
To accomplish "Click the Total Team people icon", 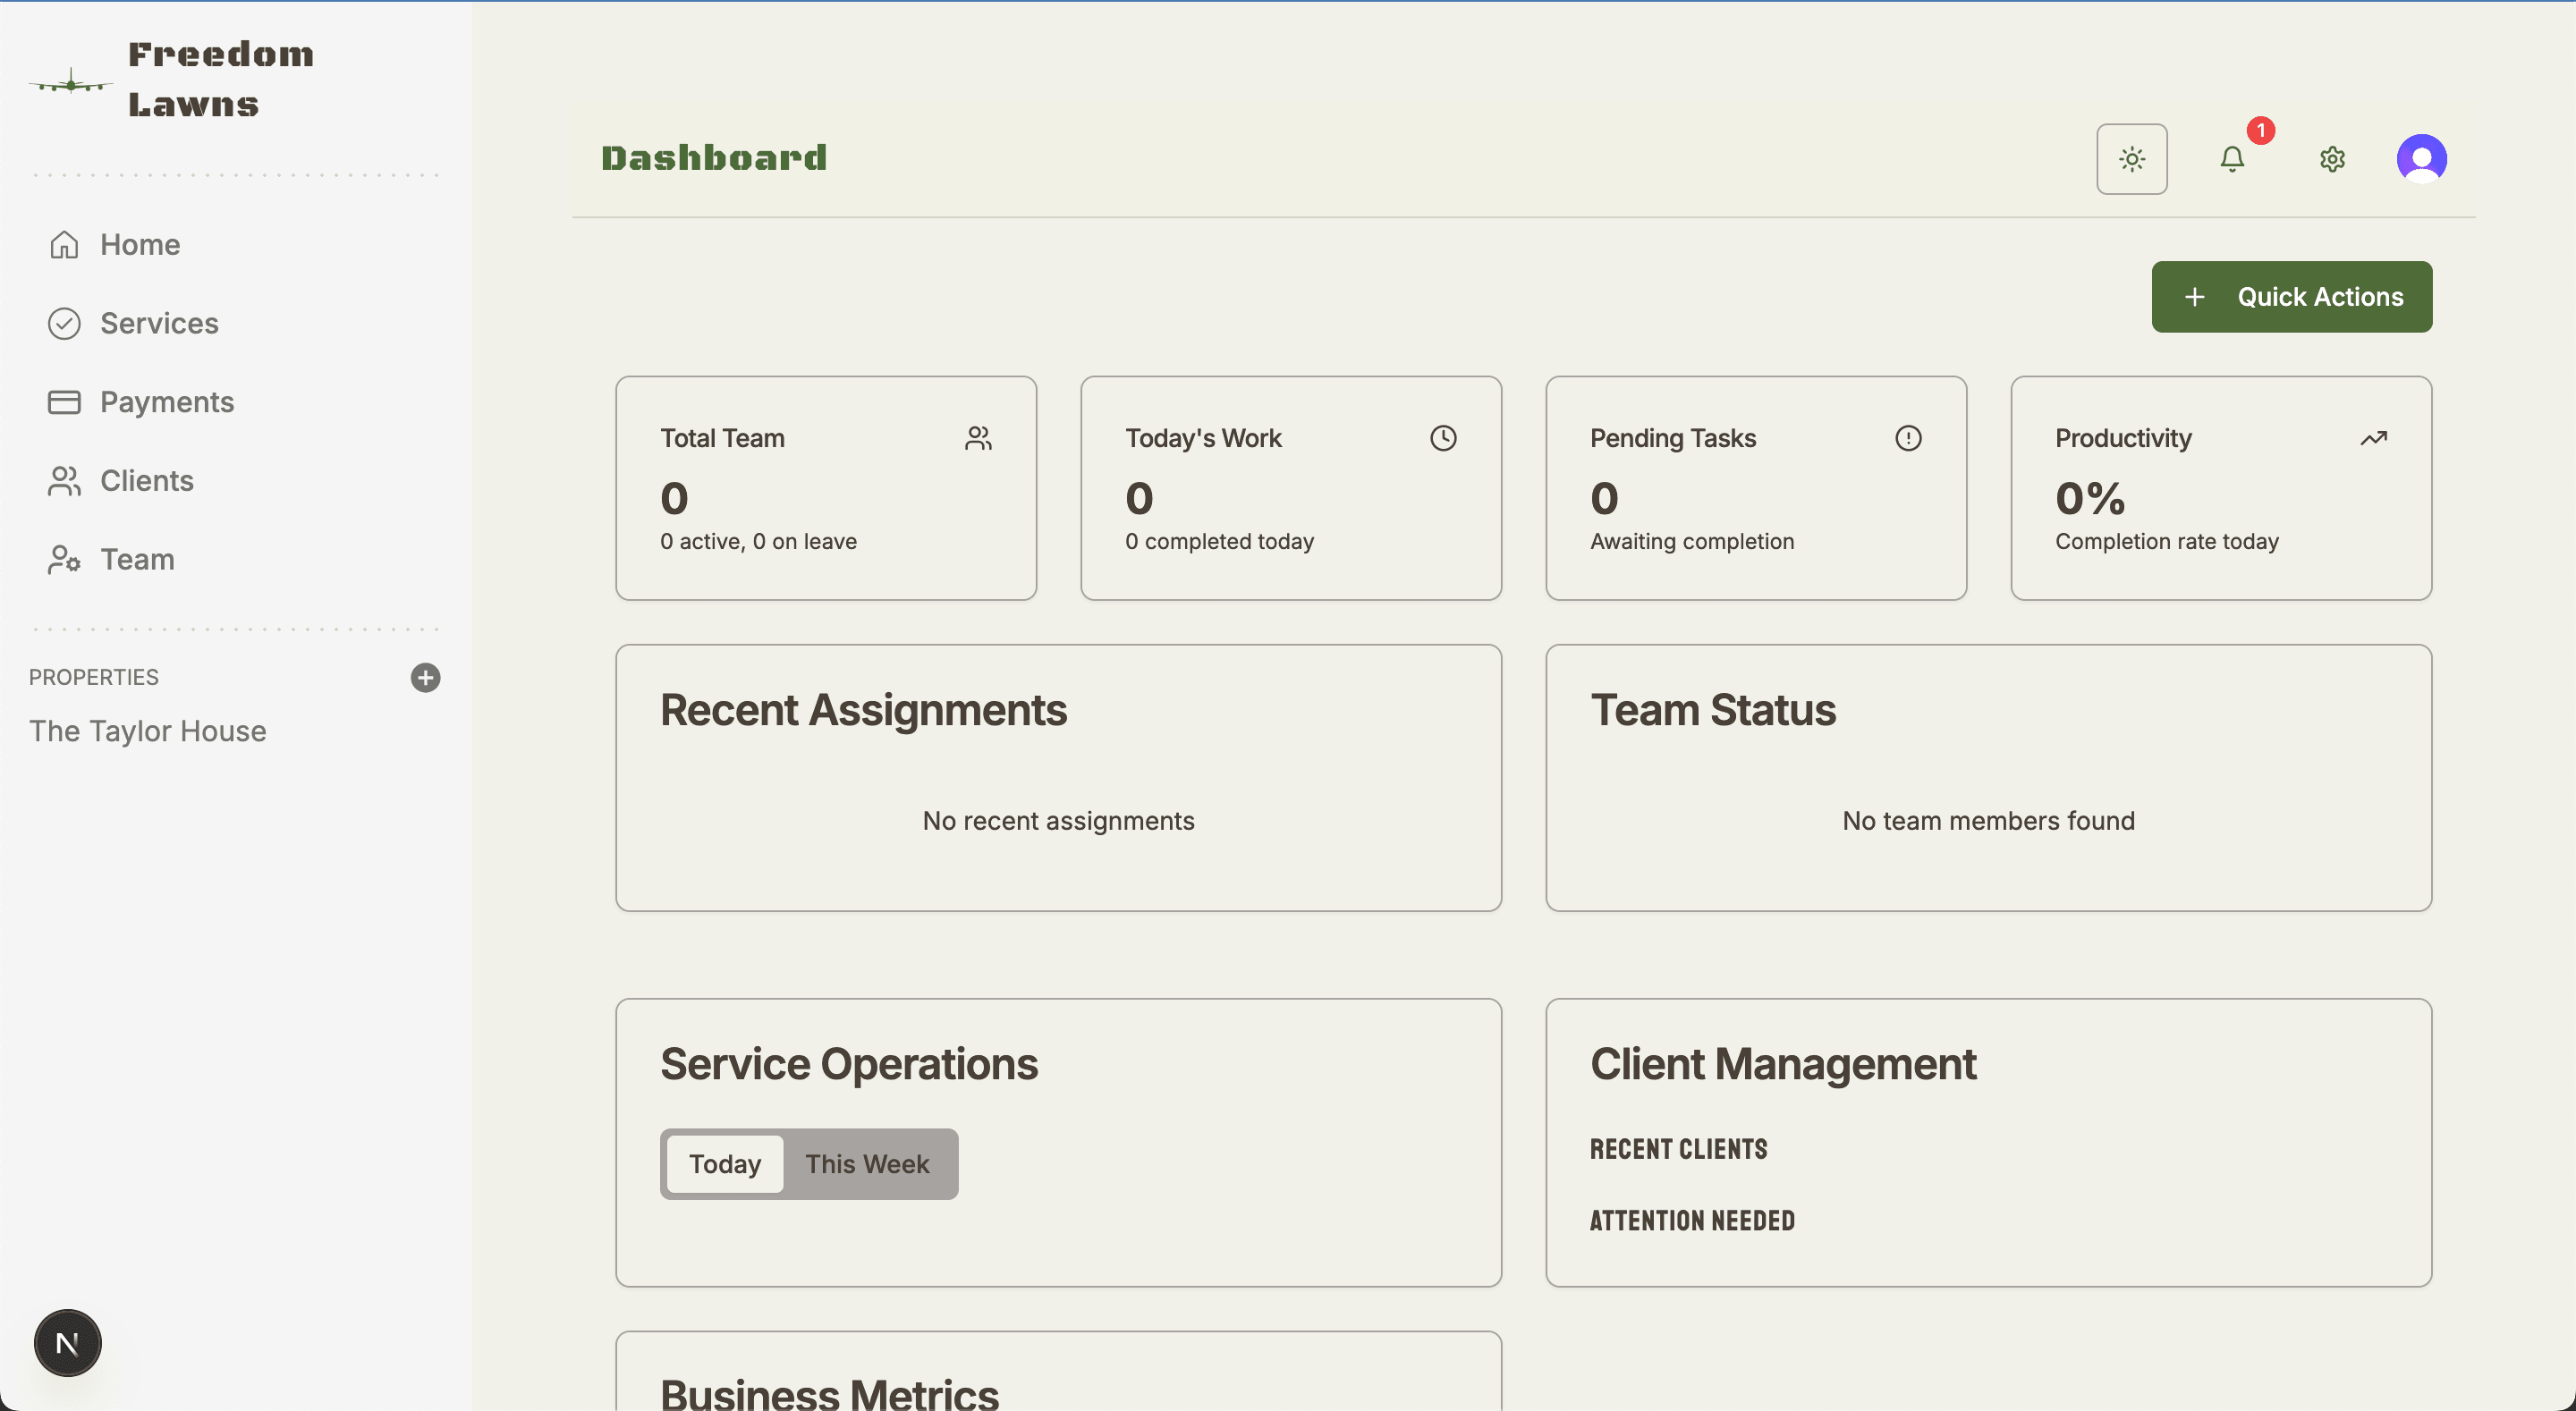I will pos(977,438).
